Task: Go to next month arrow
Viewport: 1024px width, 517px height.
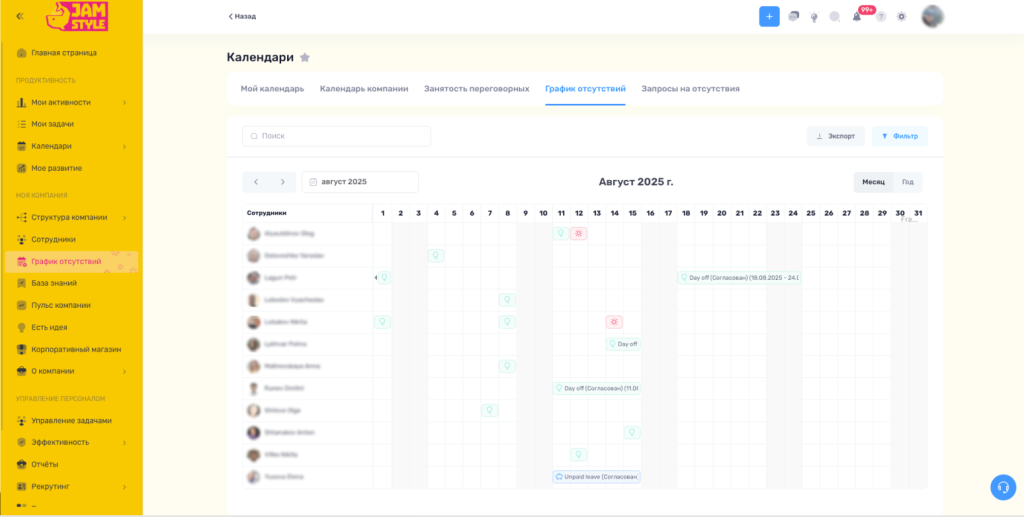Action: pyautogui.click(x=283, y=182)
